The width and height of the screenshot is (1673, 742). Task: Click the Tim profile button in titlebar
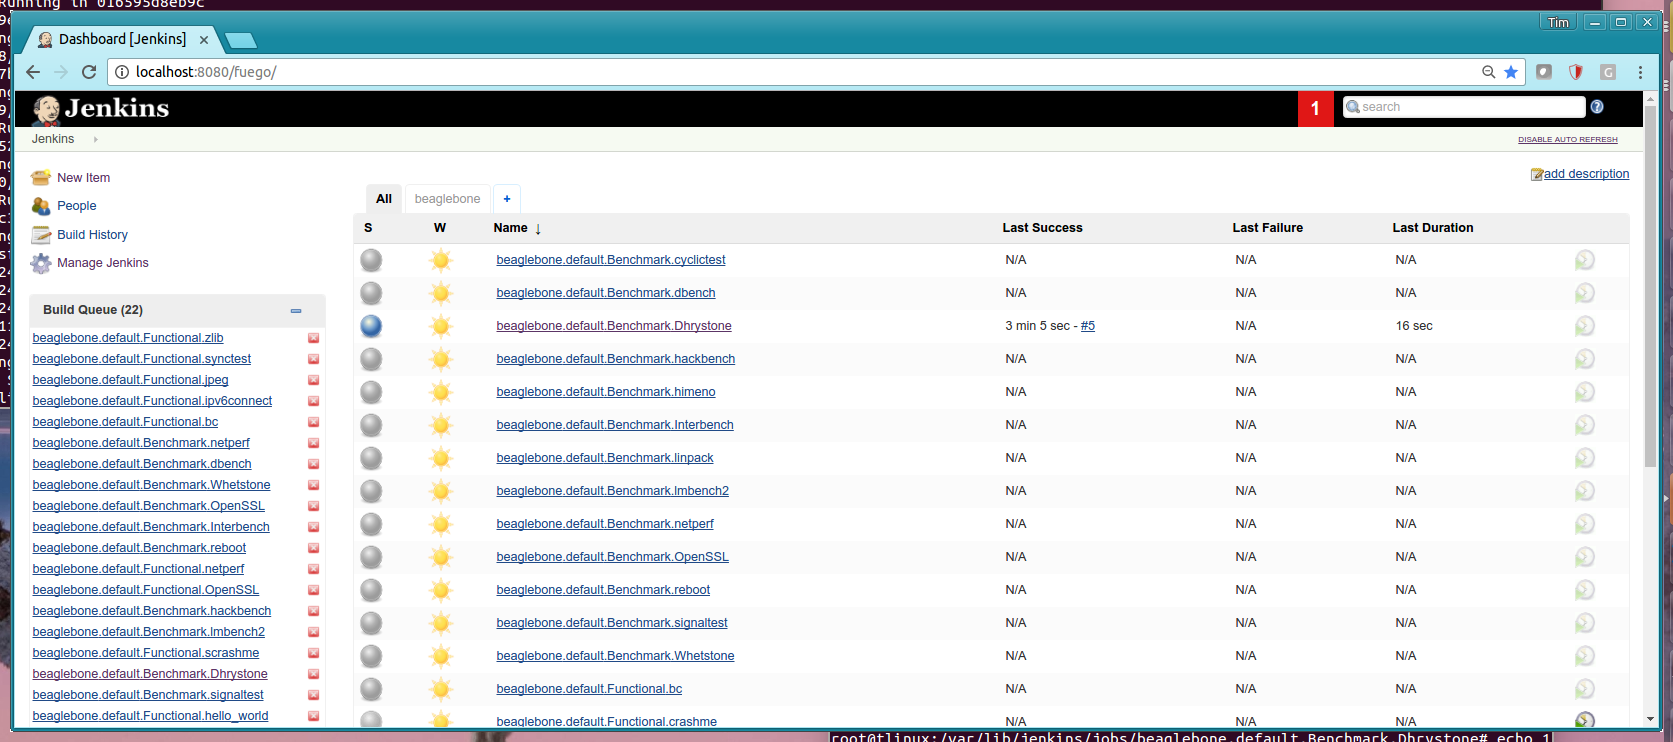pos(1558,22)
